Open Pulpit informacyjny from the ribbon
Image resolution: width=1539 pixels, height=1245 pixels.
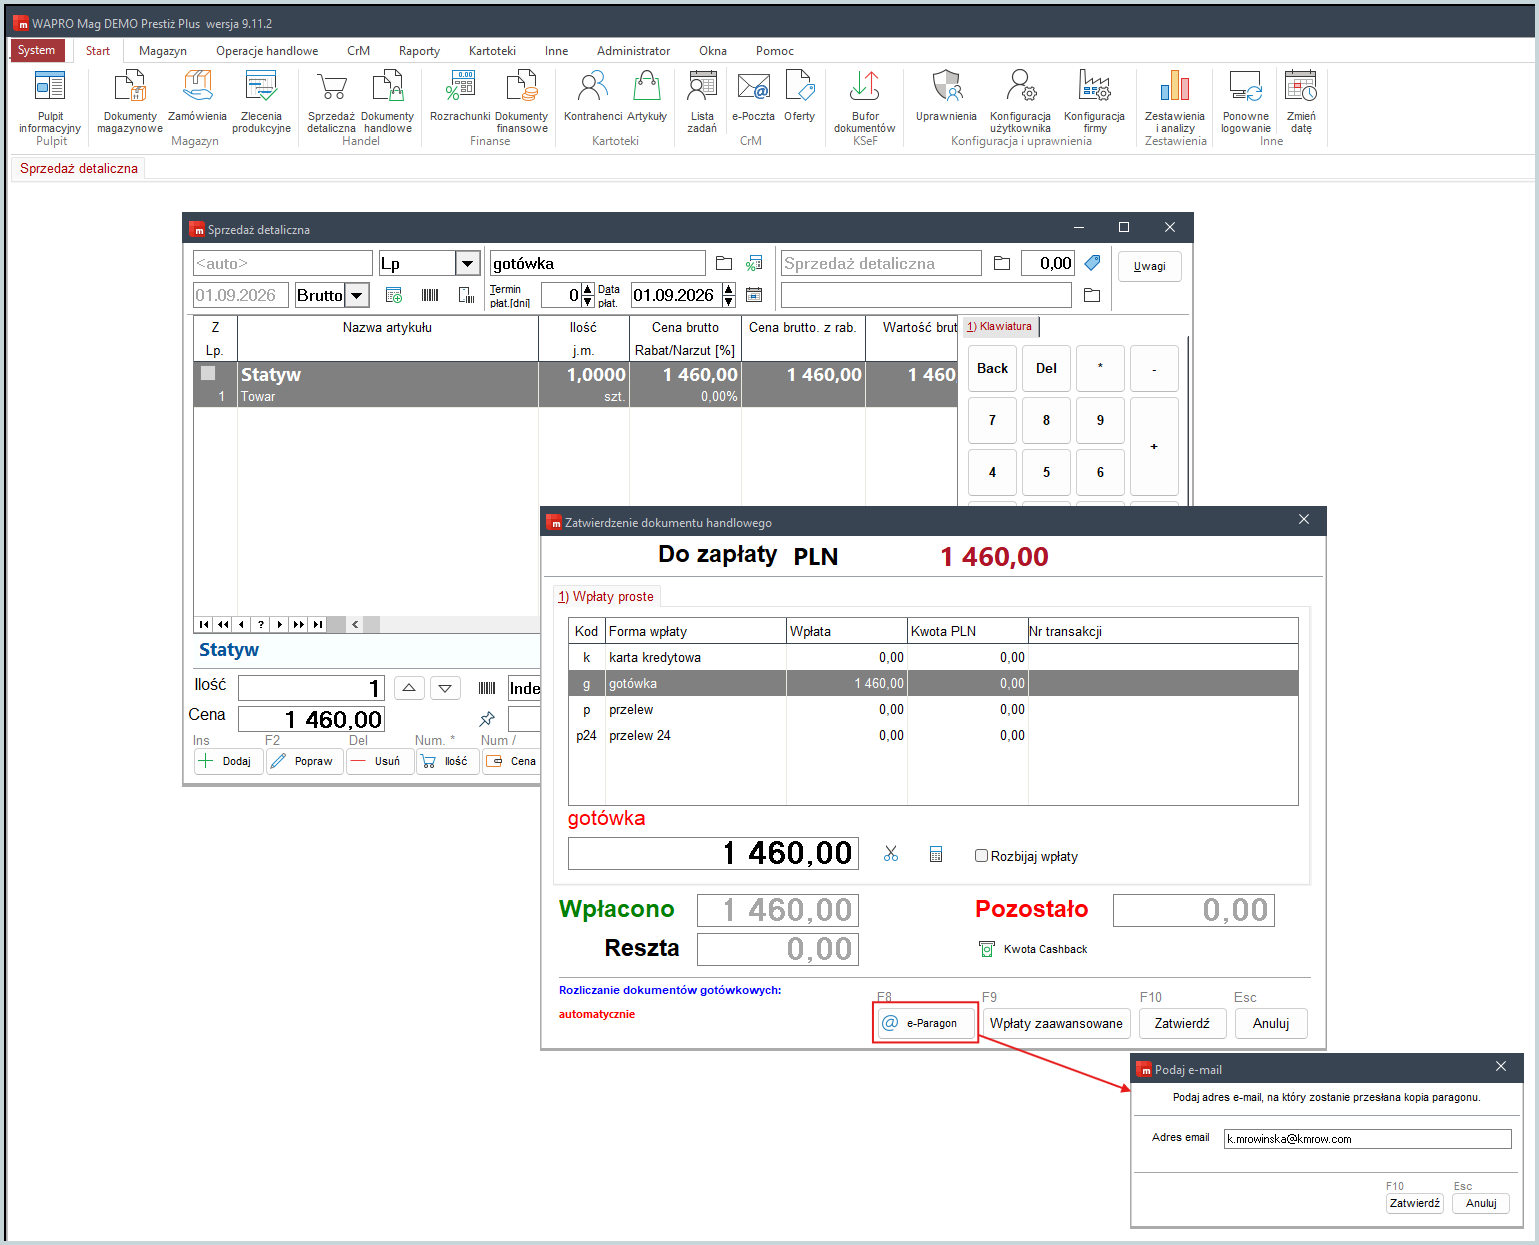50,101
